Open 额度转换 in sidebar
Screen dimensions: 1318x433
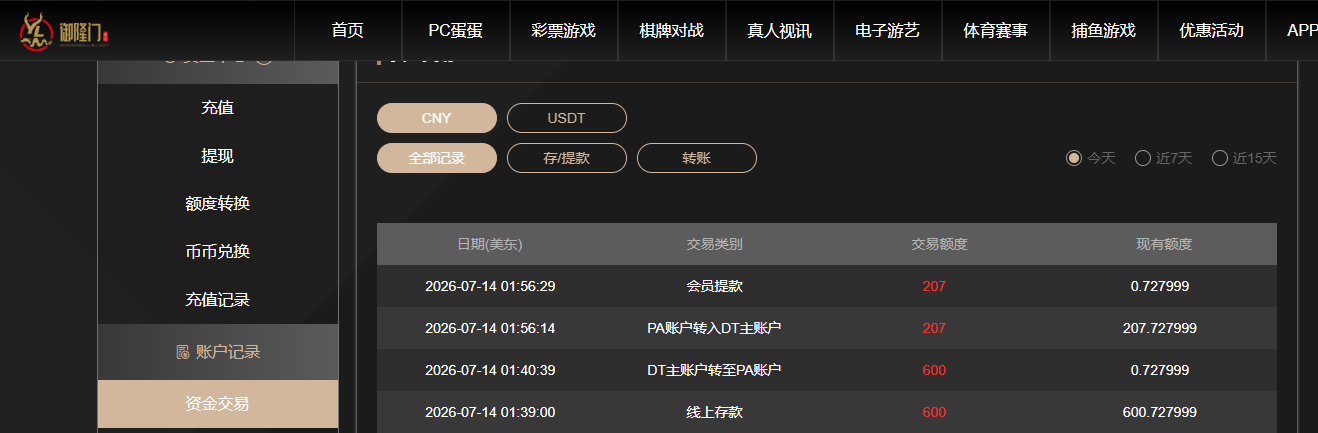tap(218, 204)
